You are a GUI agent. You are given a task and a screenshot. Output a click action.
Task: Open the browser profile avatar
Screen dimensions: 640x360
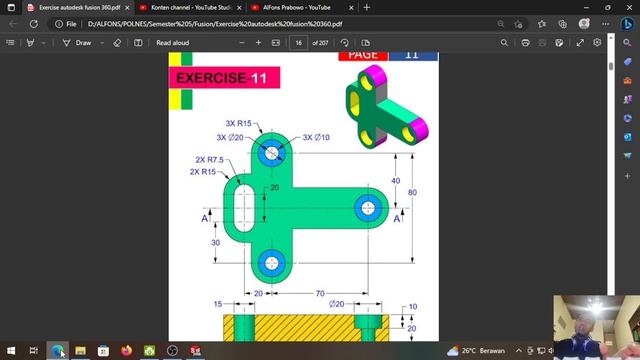tap(584, 24)
